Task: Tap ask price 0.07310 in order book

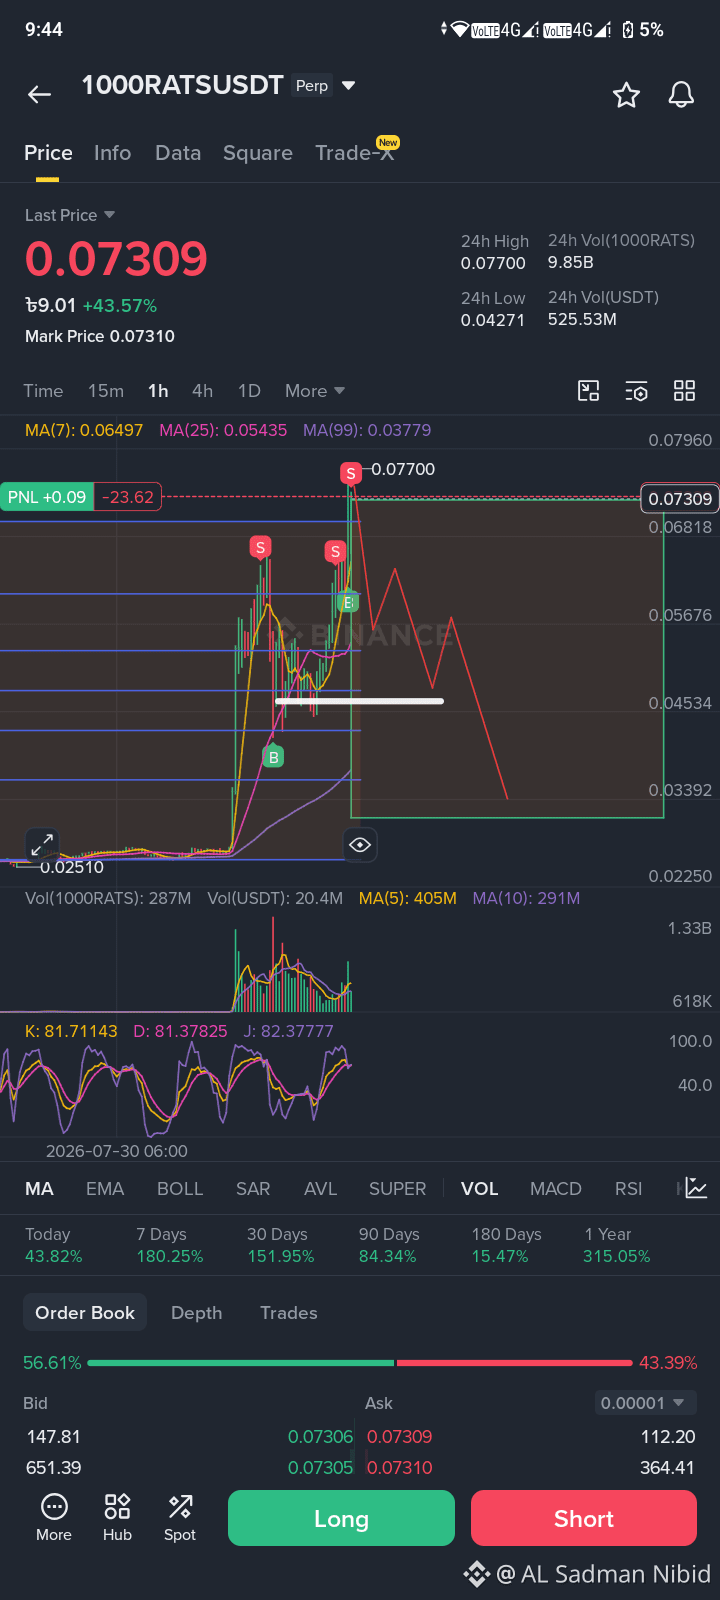Action: pos(400,1468)
